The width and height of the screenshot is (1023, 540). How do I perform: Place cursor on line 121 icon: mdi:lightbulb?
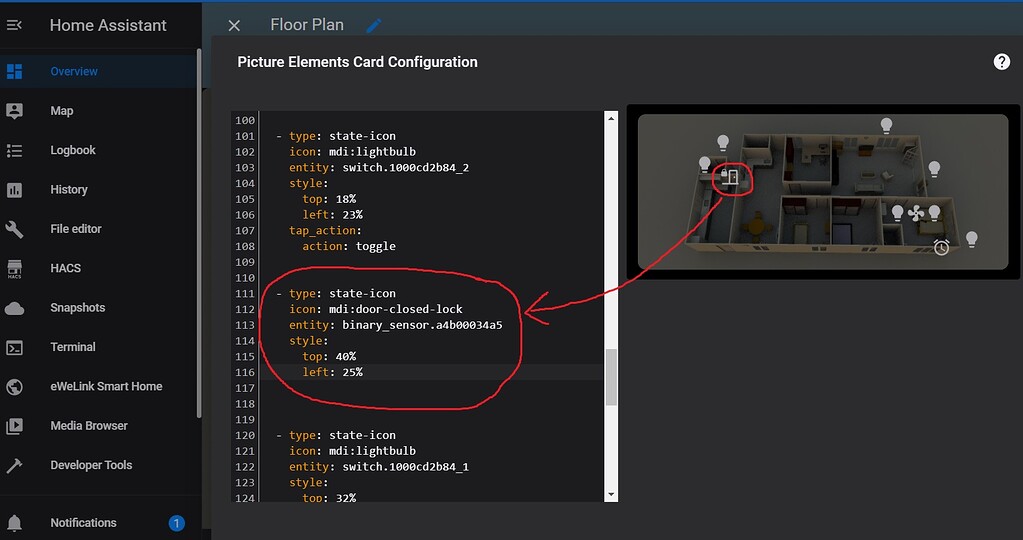pyautogui.click(x=352, y=451)
